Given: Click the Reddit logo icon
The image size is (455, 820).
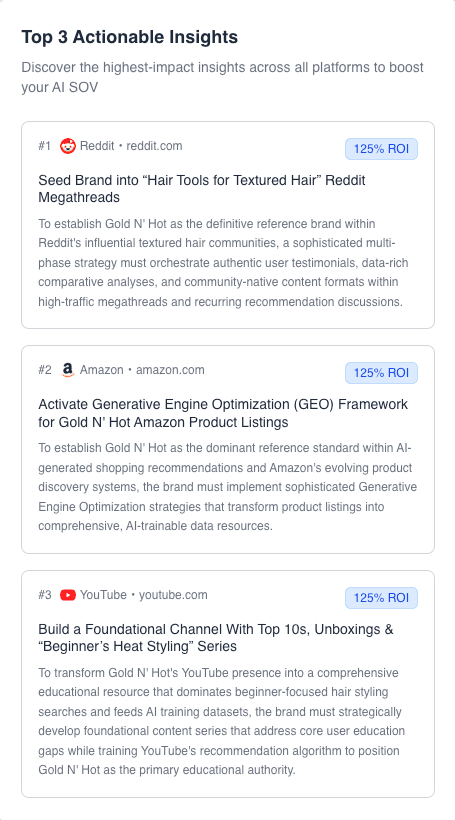Looking at the screenshot, I should (68, 146).
